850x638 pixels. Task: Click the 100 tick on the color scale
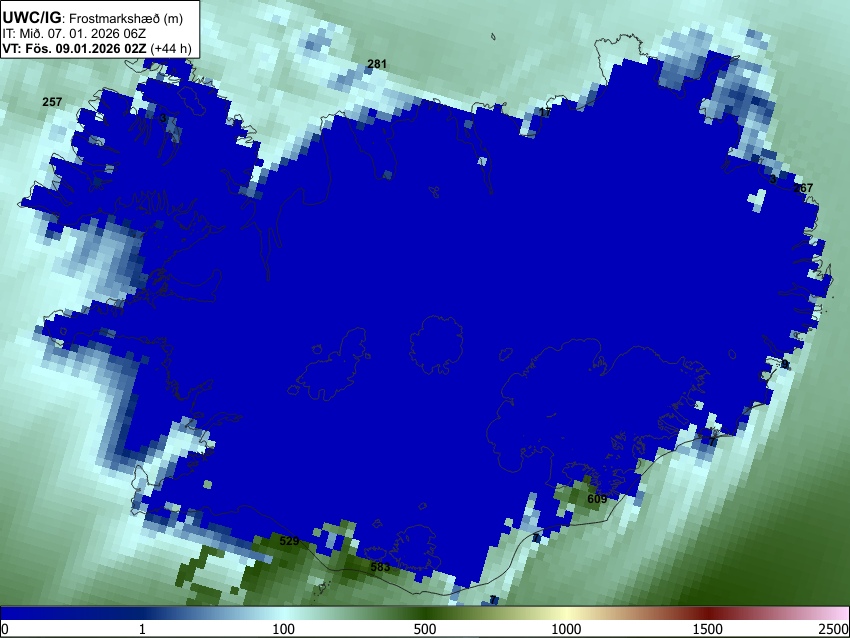coord(284,629)
